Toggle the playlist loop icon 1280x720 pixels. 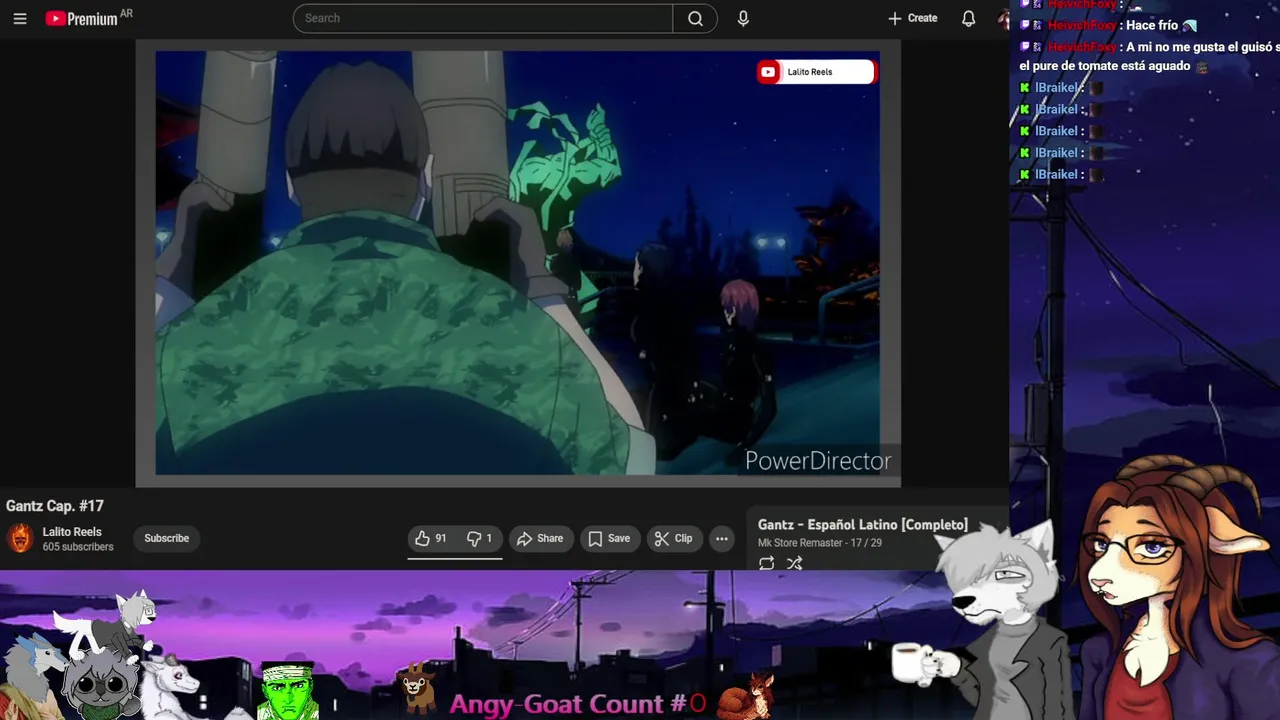point(767,563)
